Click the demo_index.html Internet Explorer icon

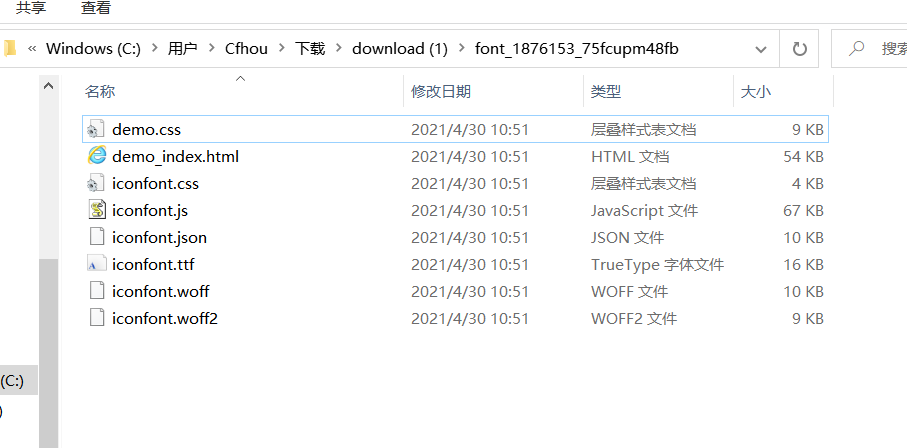click(x=97, y=156)
